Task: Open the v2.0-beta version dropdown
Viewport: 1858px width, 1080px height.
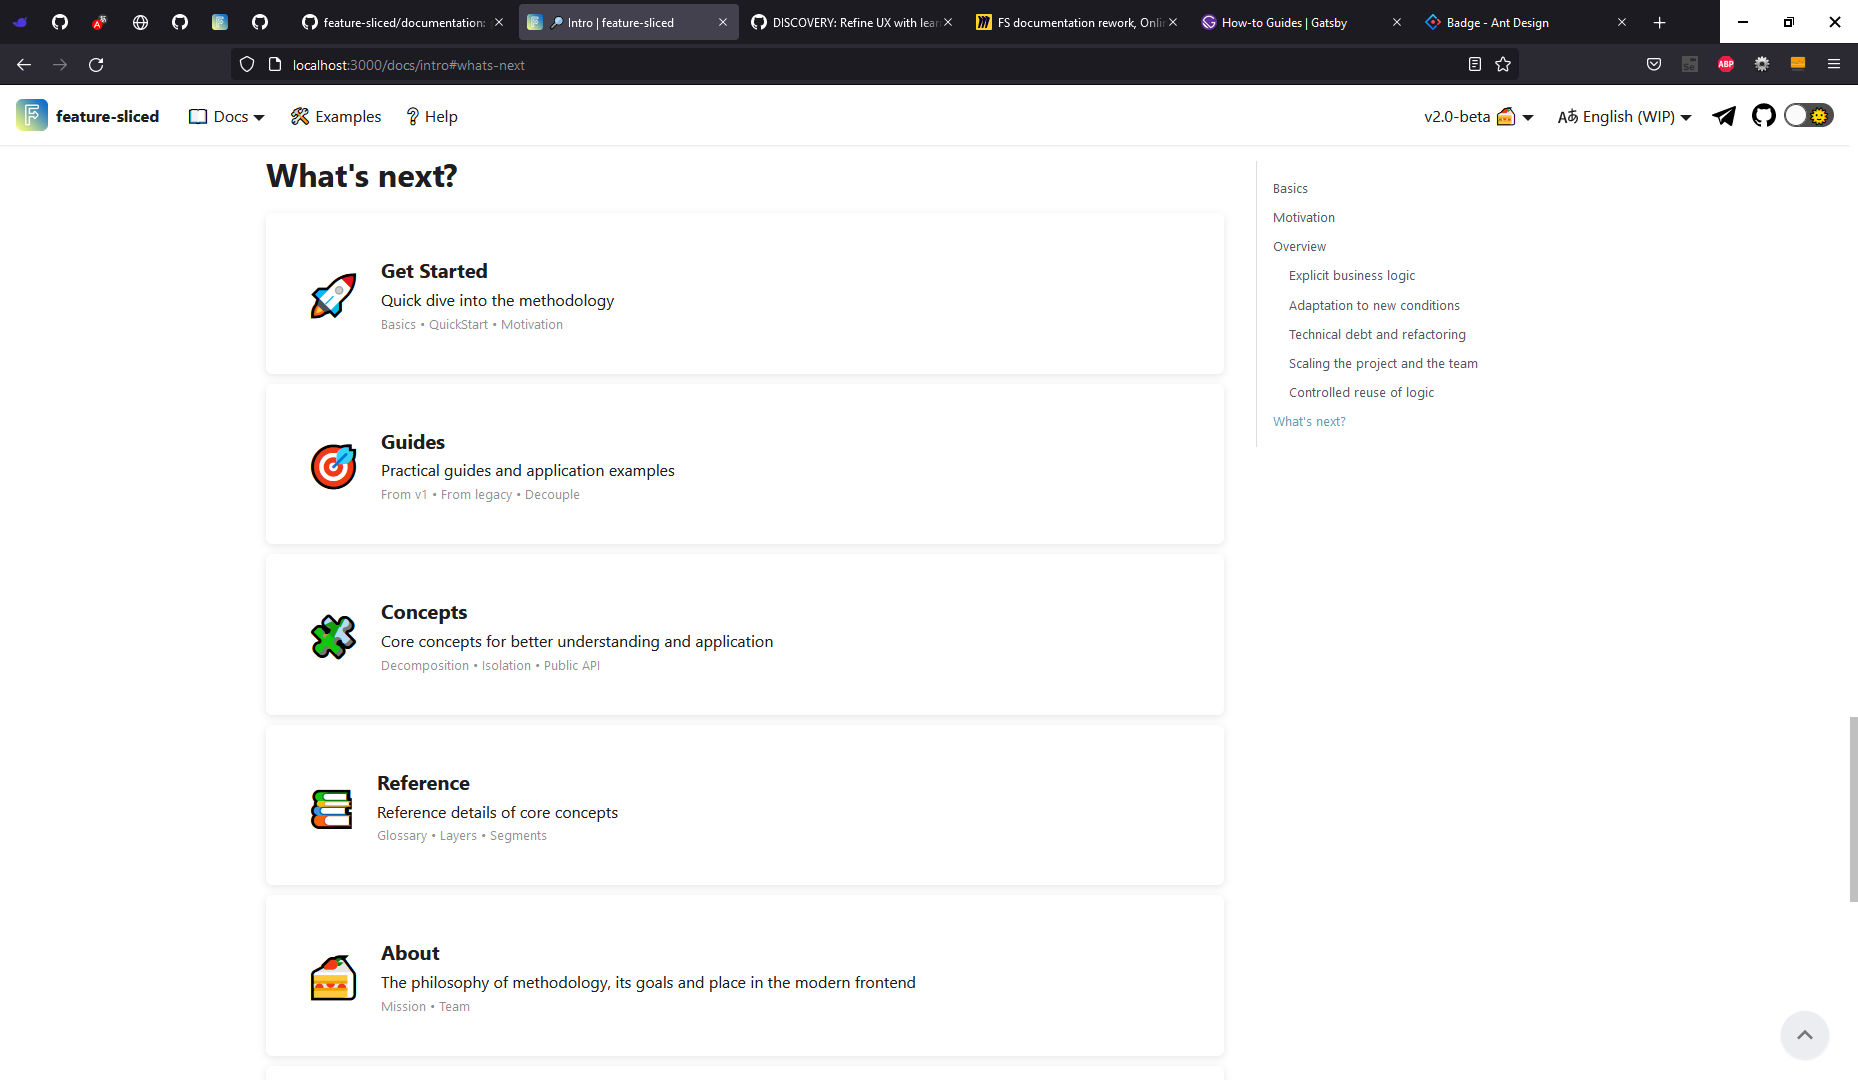Action: (1477, 116)
